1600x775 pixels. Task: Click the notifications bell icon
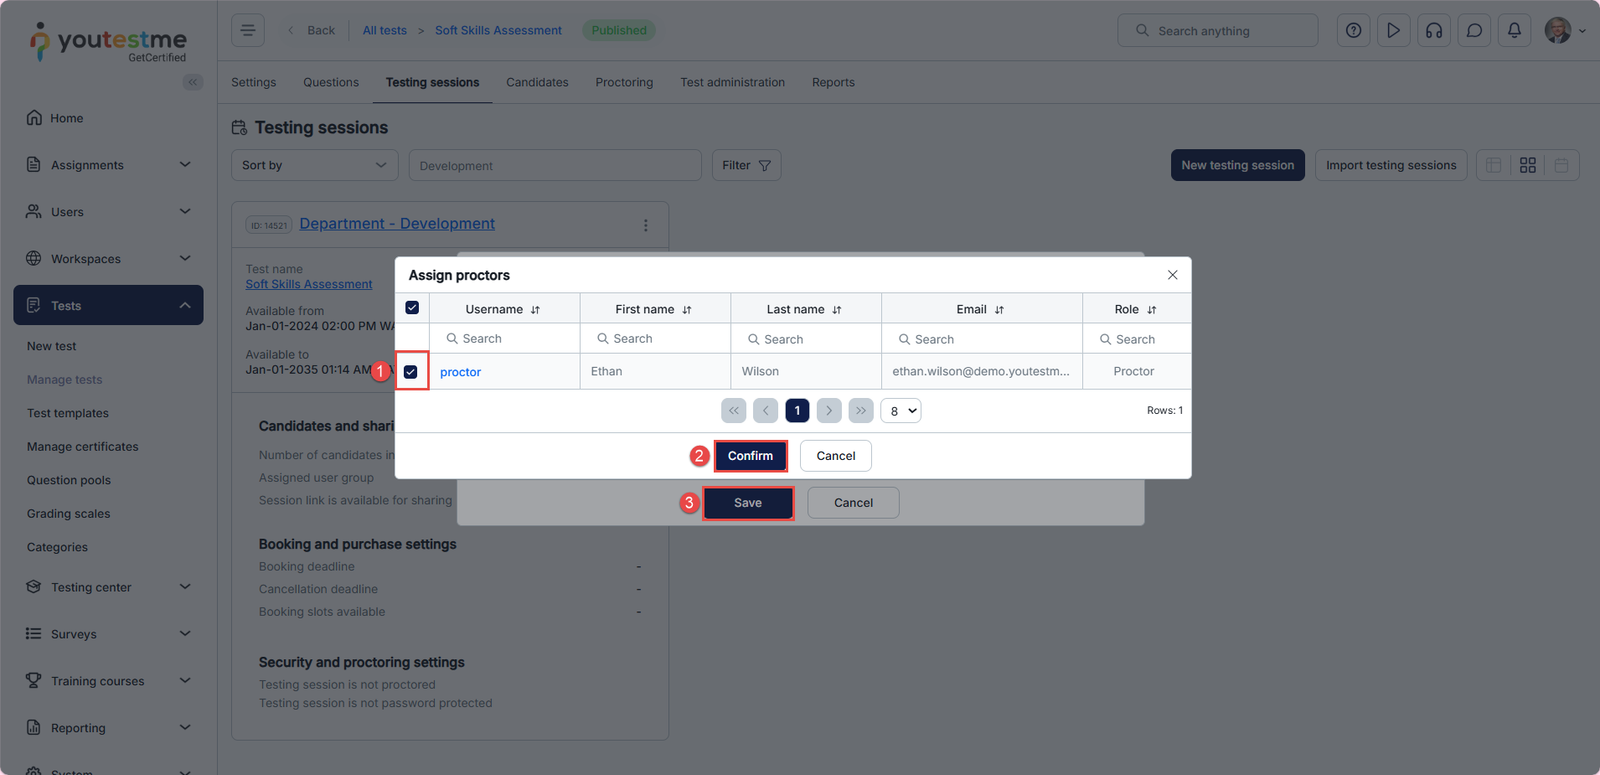point(1514,31)
